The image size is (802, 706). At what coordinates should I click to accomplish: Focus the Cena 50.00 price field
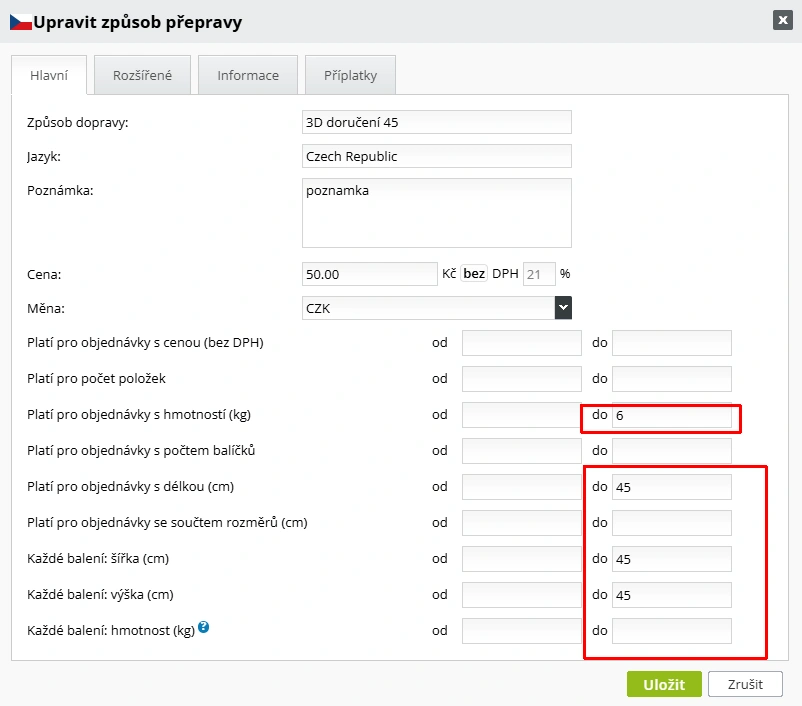pos(370,274)
